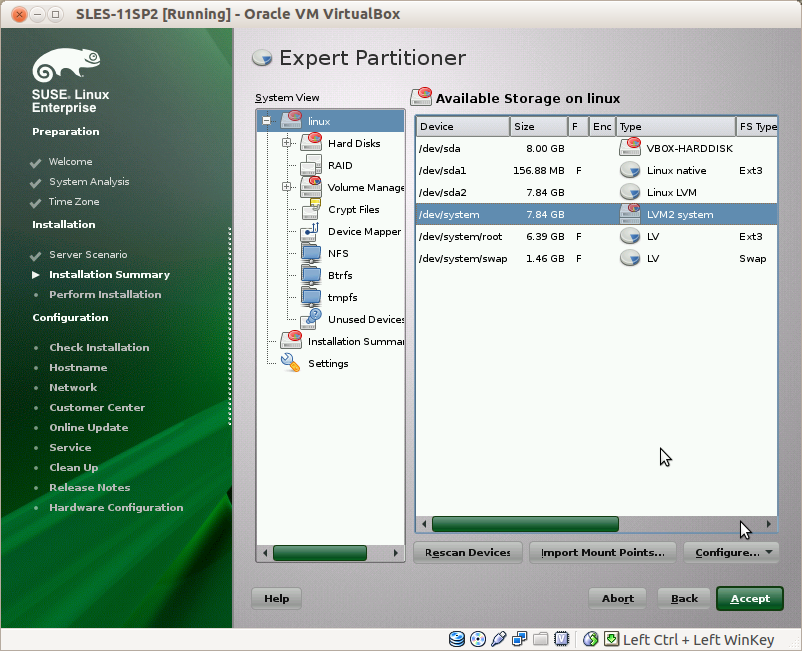The width and height of the screenshot is (802, 651).
Task: Click the tmpfs folder icon
Action: coord(311,297)
